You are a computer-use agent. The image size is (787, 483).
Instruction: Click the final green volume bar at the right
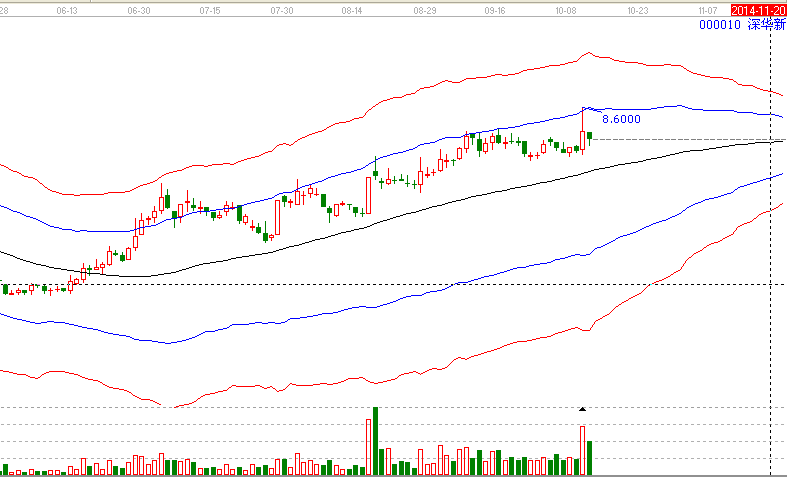coord(590,457)
